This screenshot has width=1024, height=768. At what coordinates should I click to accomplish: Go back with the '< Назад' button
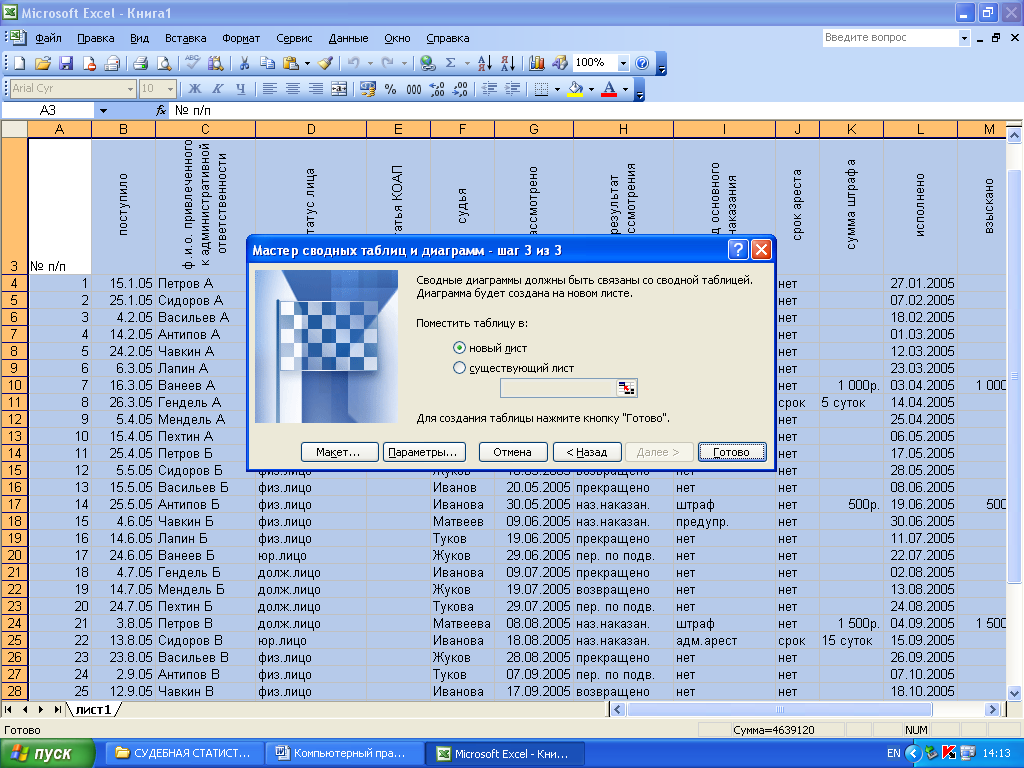pos(587,452)
